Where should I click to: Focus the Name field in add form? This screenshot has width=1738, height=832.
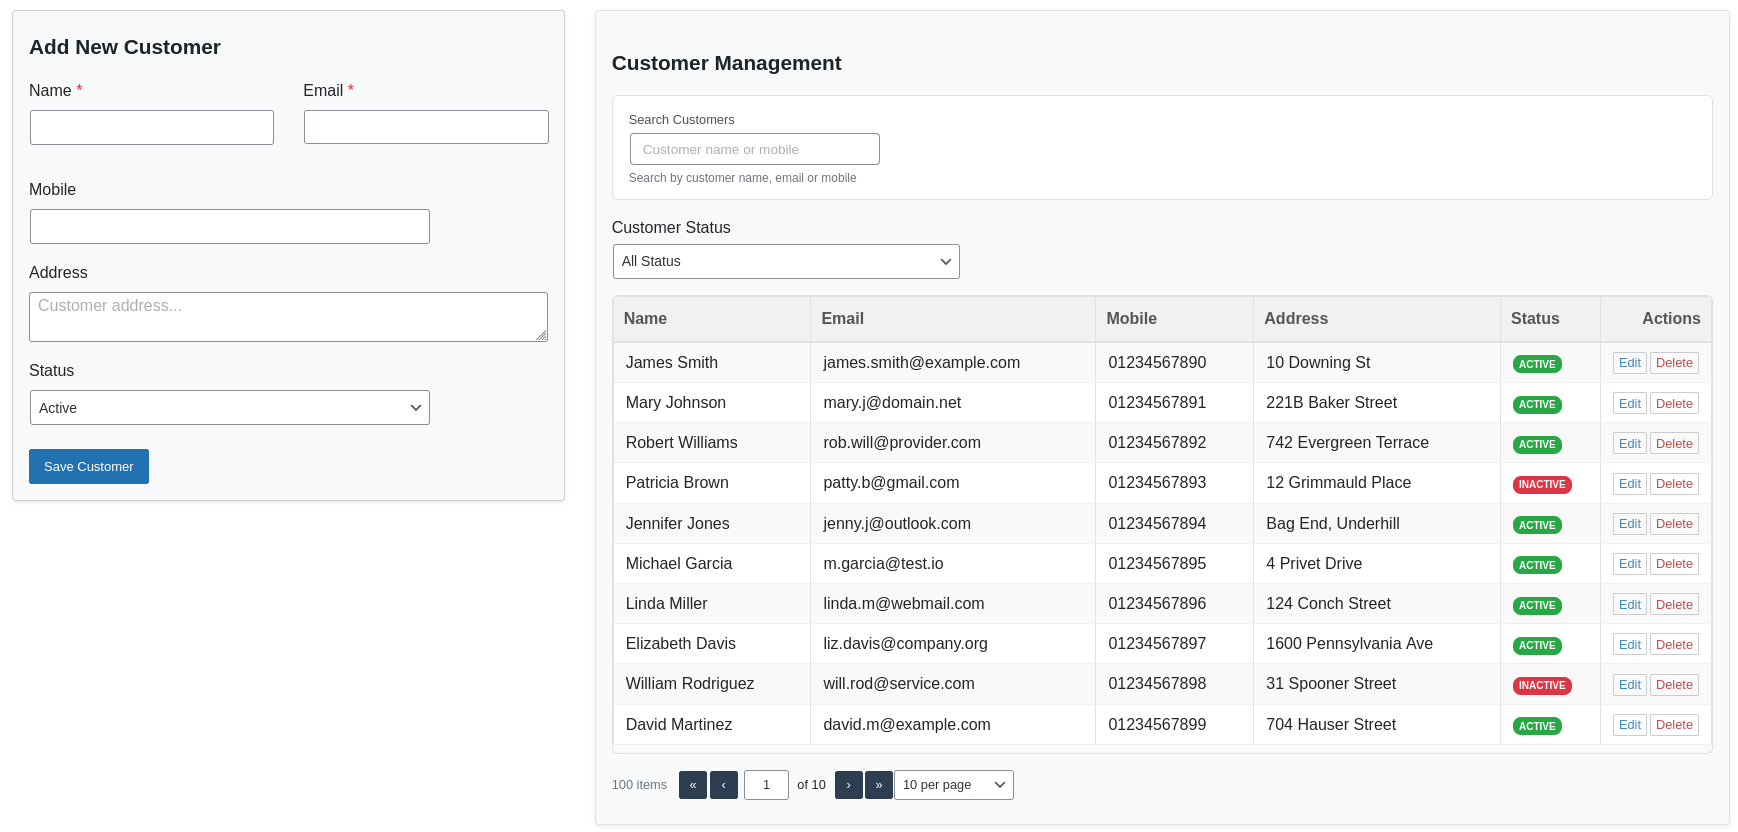152,128
